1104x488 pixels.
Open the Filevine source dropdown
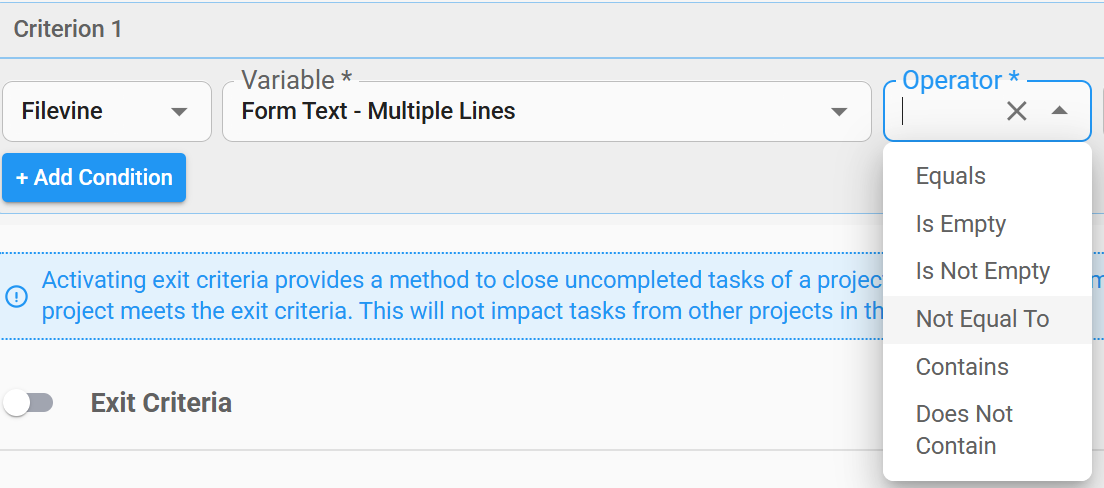pyautogui.click(x=106, y=112)
